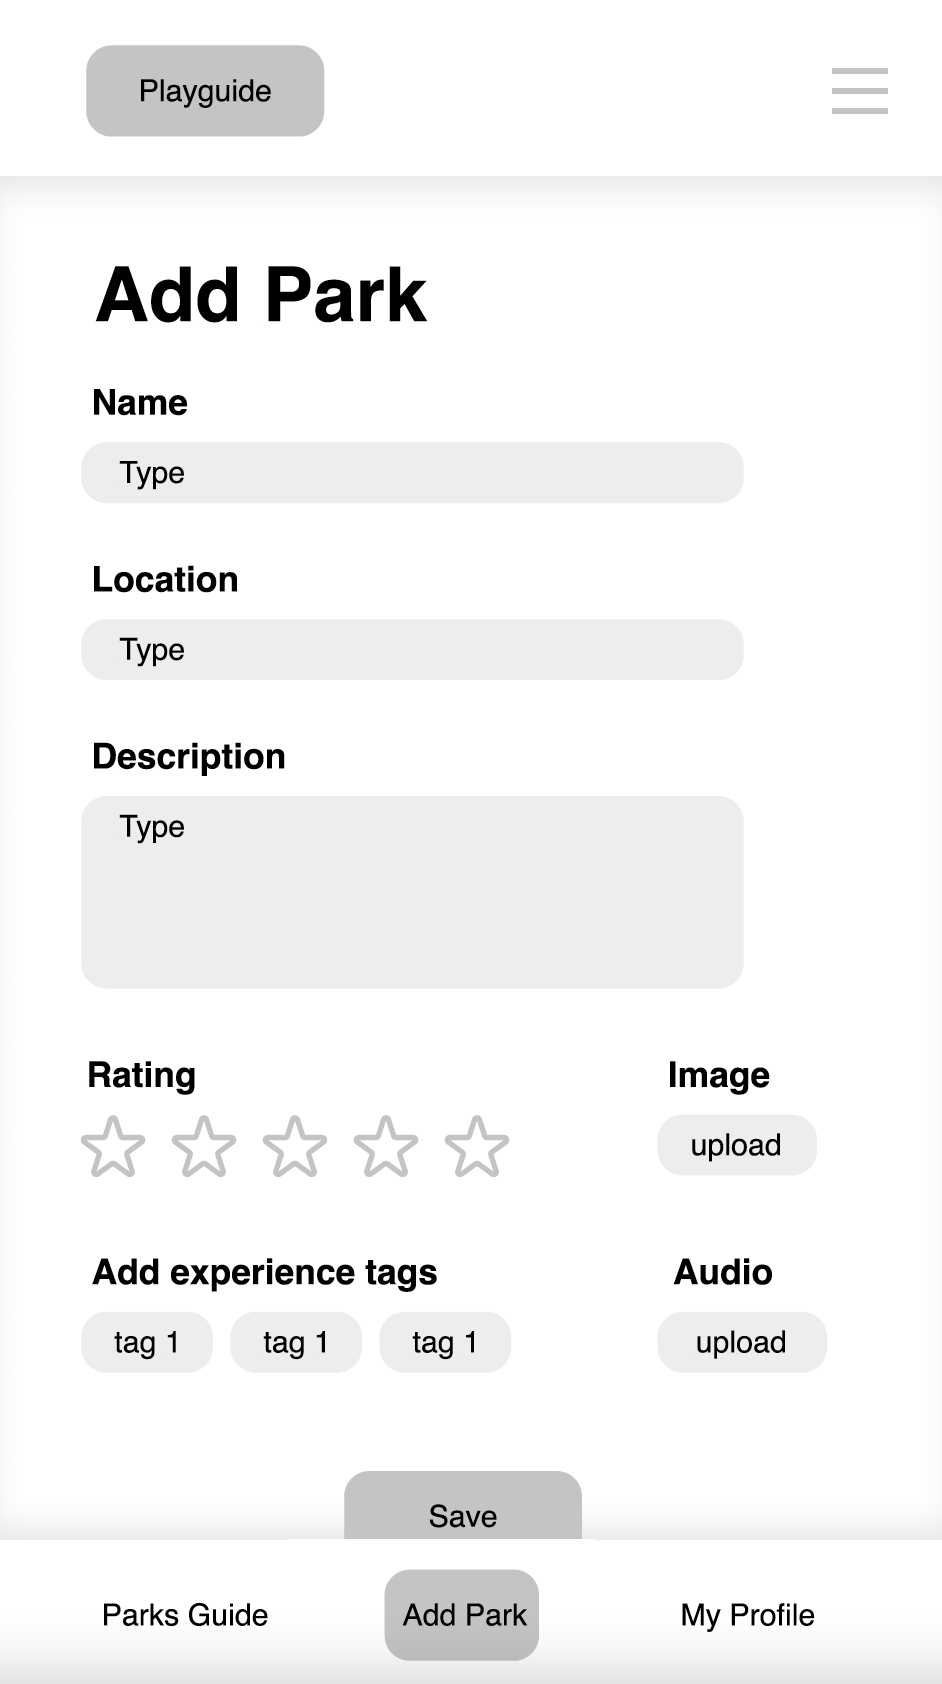Save the new park
The height and width of the screenshot is (1684, 942).
[x=463, y=1508]
